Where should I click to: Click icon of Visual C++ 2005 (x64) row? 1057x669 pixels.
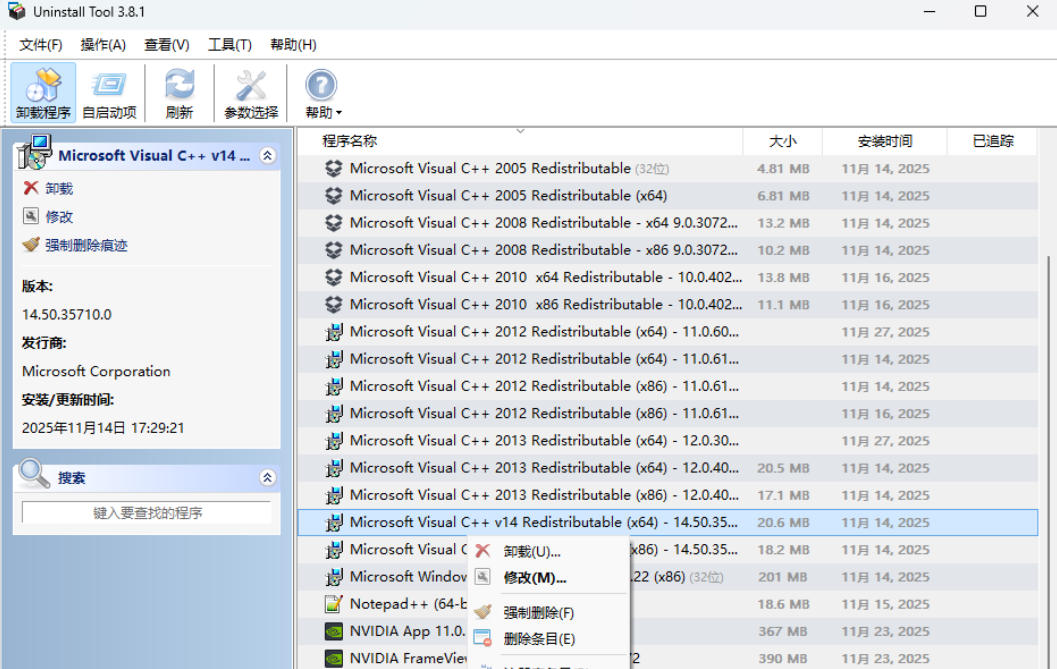click(x=334, y=196)
